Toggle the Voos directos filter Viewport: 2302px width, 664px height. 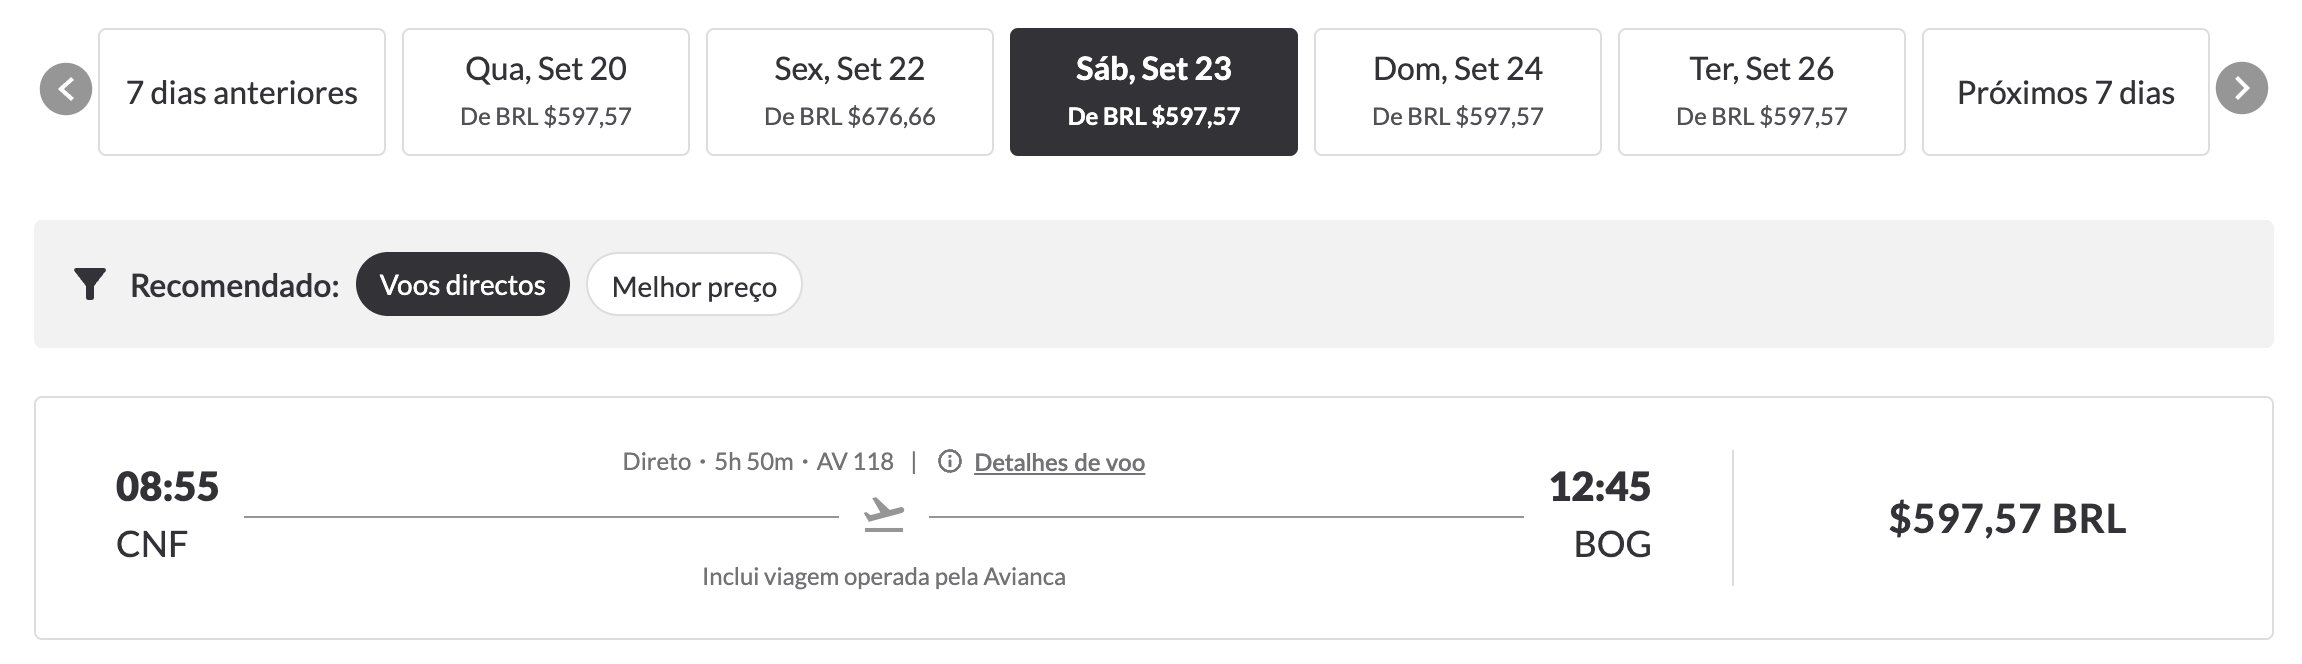(x=463, y=284)
